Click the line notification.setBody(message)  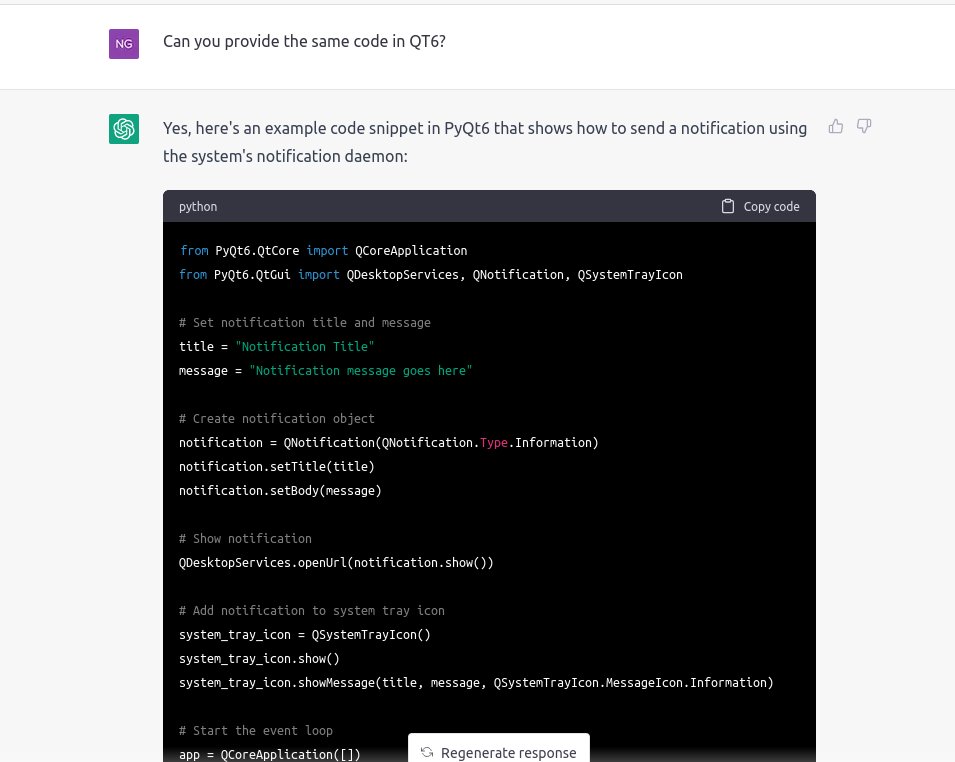(x=280, y=490)
